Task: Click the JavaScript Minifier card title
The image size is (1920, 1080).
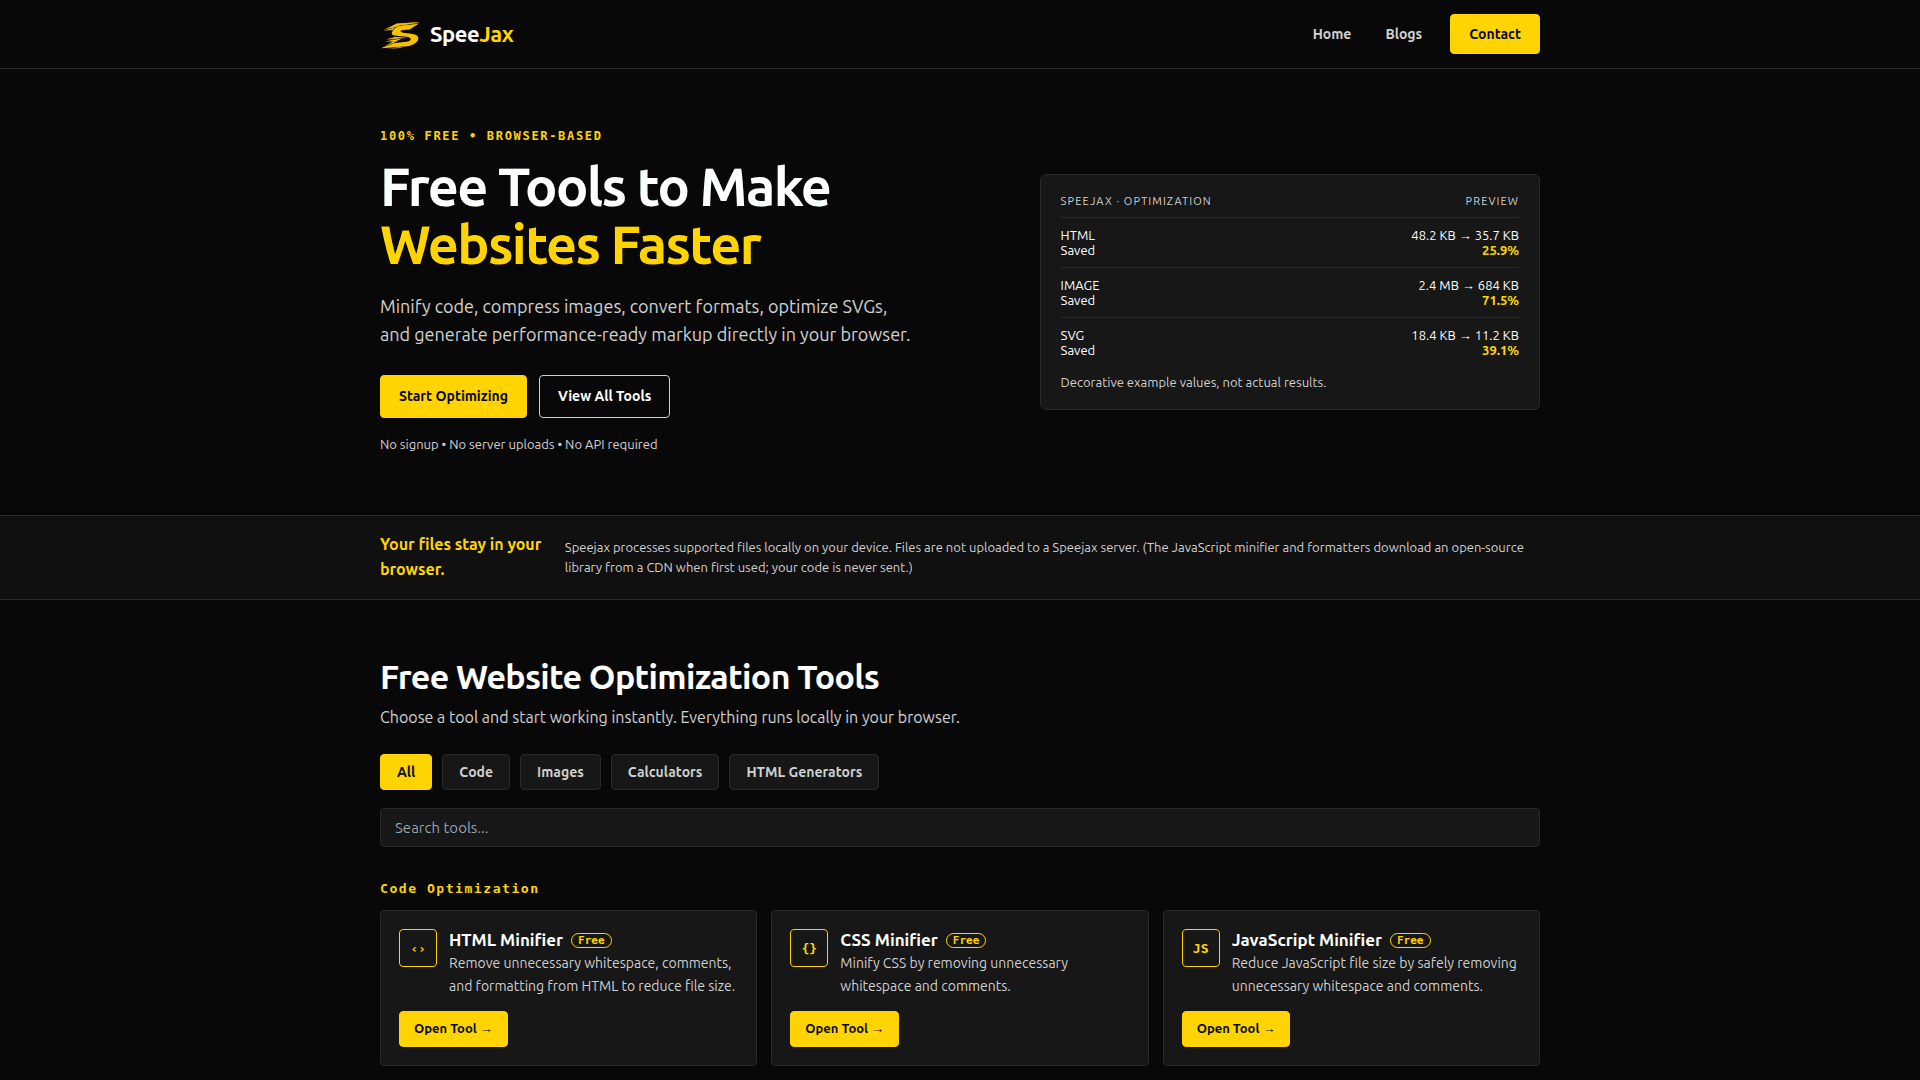Action: 1306,940
